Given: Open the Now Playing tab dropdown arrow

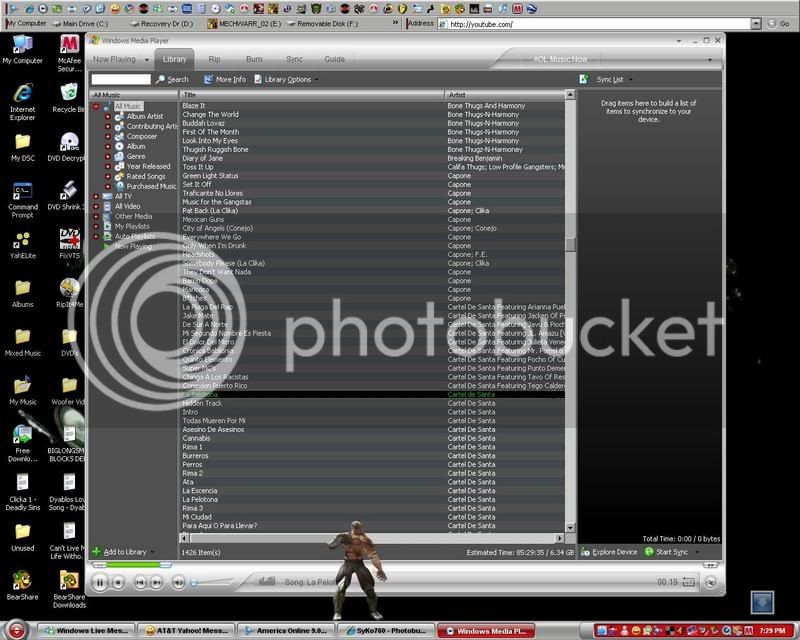Looking at the screenshot, I should [147, 60].
